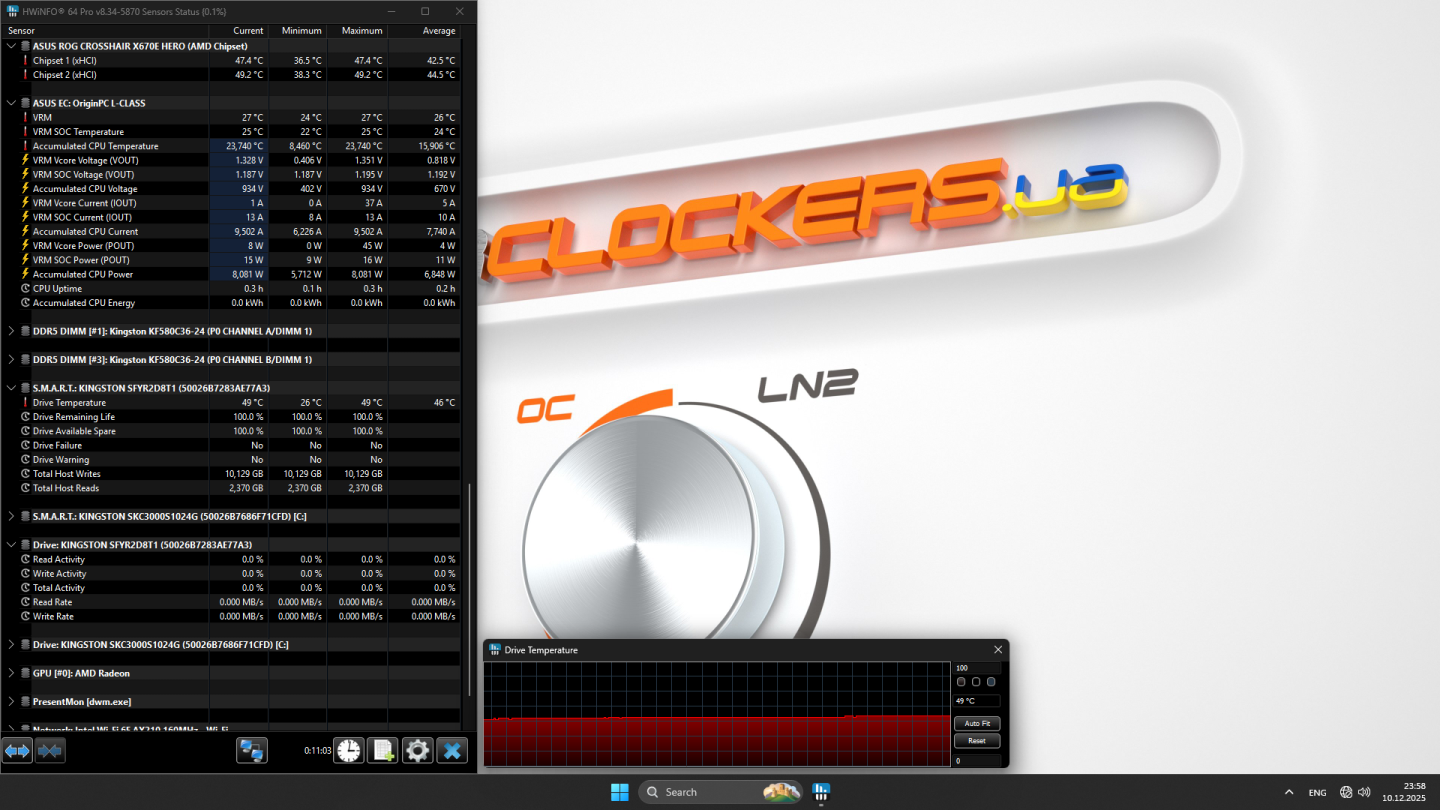The image size is (1440, 810).
Task: Click the expand-layout blue arrows button in HWiNFO
Action: (18, 750)
